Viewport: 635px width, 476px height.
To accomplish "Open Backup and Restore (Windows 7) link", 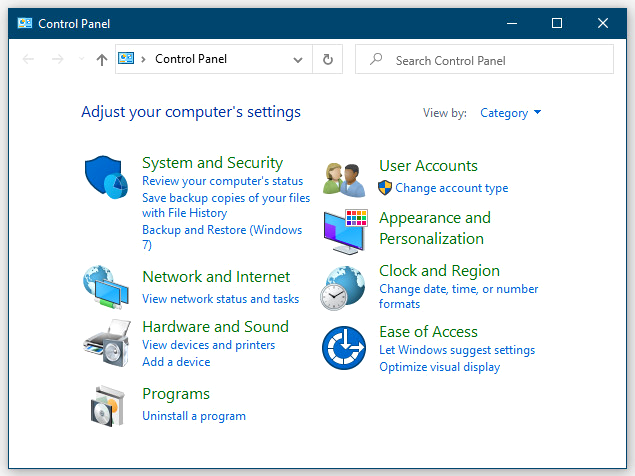I will (x=222, y=237).
